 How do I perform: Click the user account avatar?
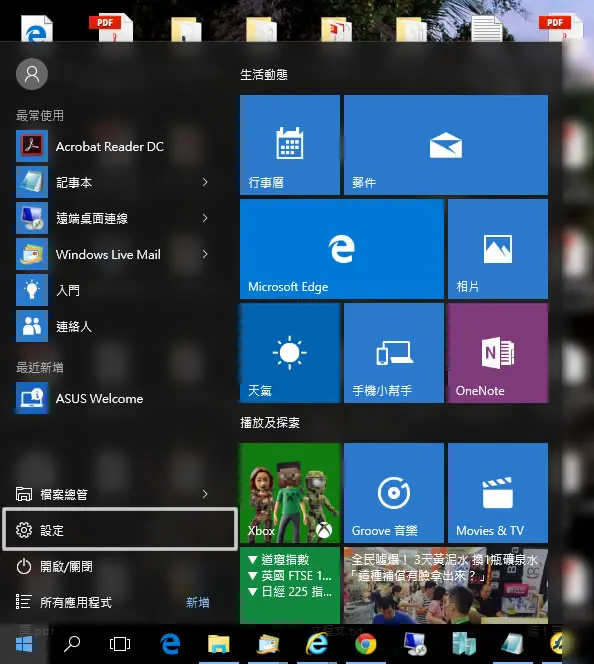[x=32, y=75]
